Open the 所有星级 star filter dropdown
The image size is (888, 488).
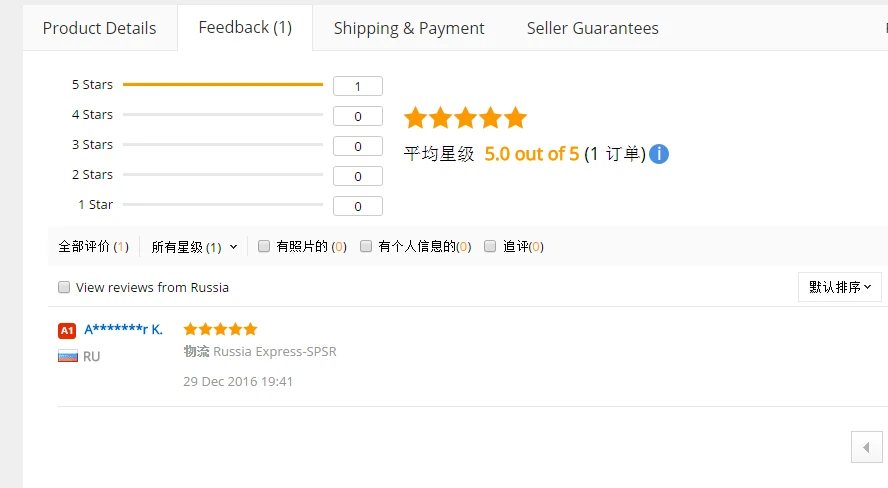point(194,247)
